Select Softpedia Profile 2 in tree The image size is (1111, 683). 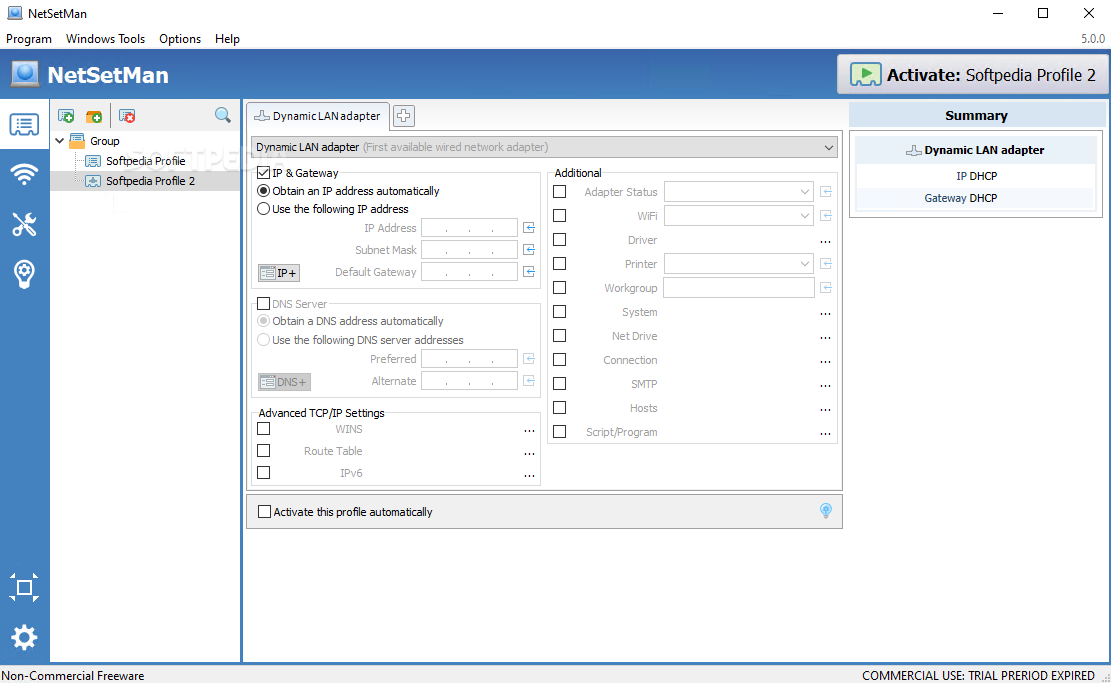click(x=150, y=181)
